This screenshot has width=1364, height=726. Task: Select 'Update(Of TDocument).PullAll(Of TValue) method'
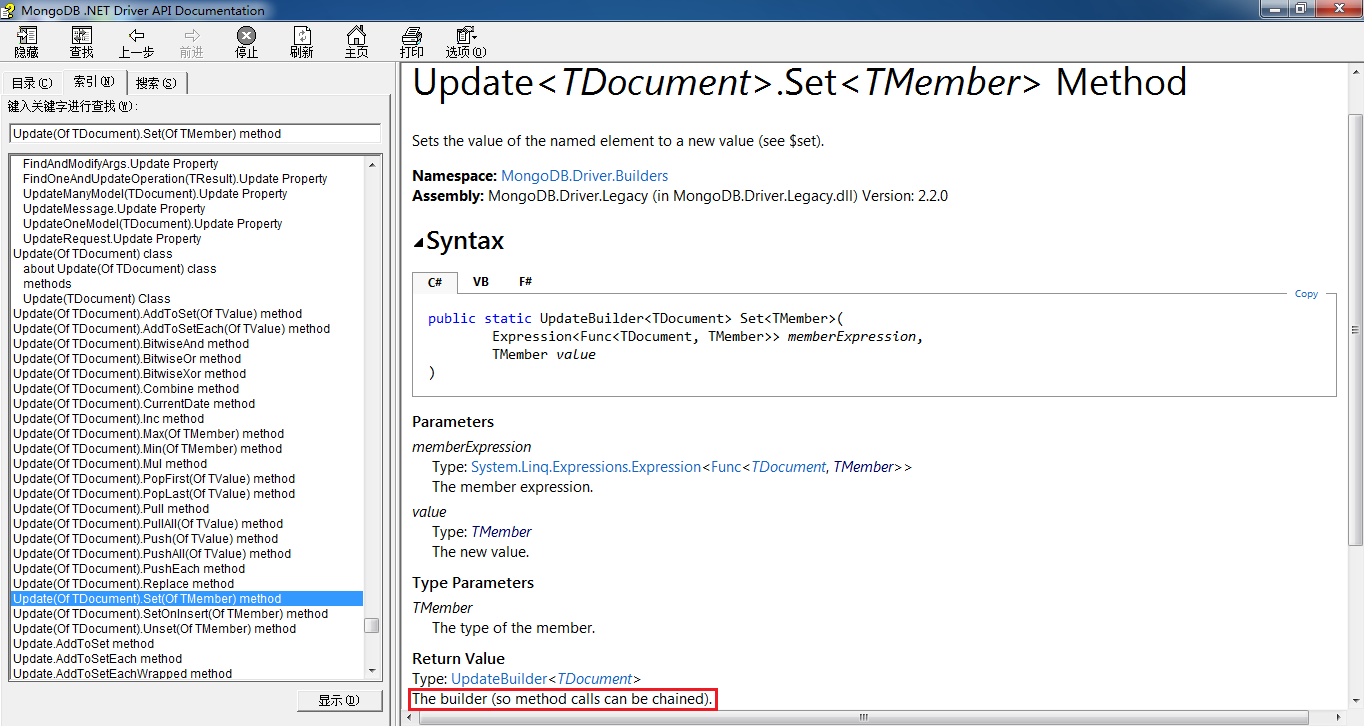pos(148,524)
